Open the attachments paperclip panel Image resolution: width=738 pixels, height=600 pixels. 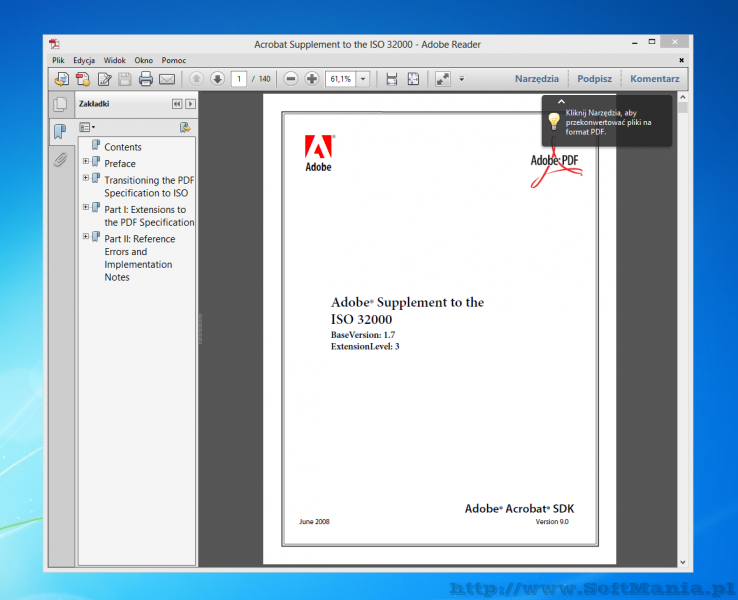[60, 160]
